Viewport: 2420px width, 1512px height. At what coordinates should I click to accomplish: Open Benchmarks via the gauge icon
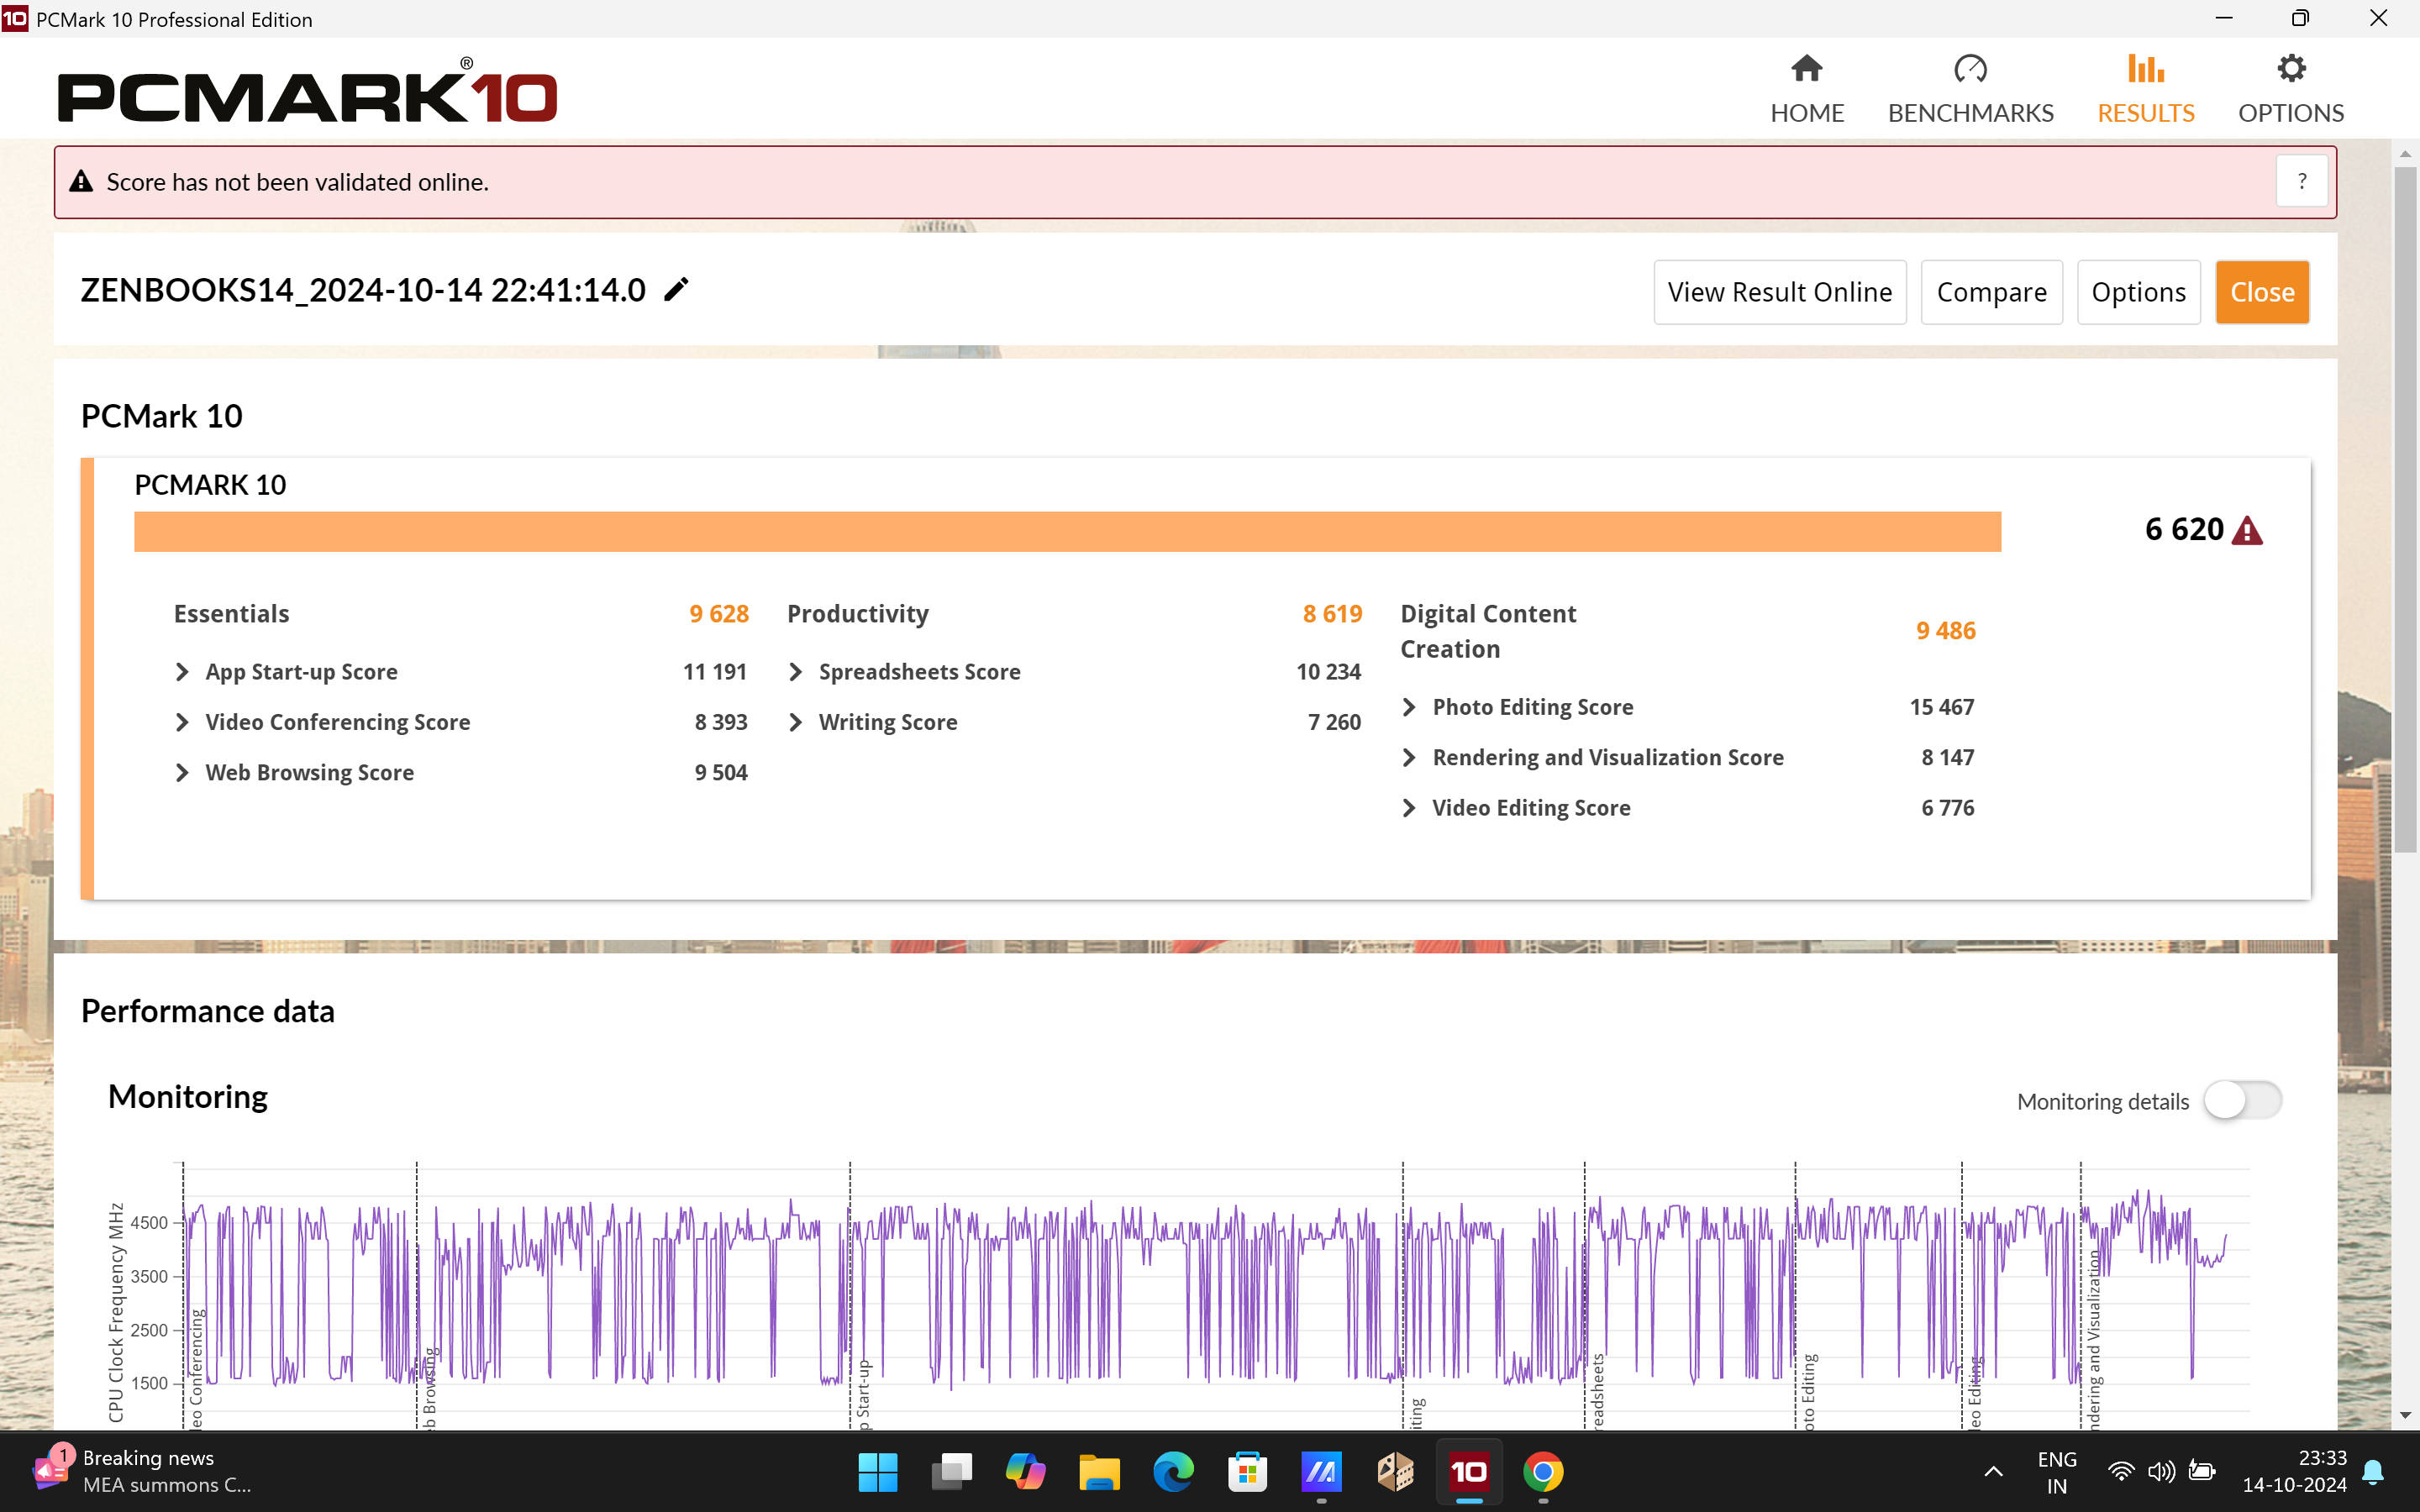(1970, 69)
